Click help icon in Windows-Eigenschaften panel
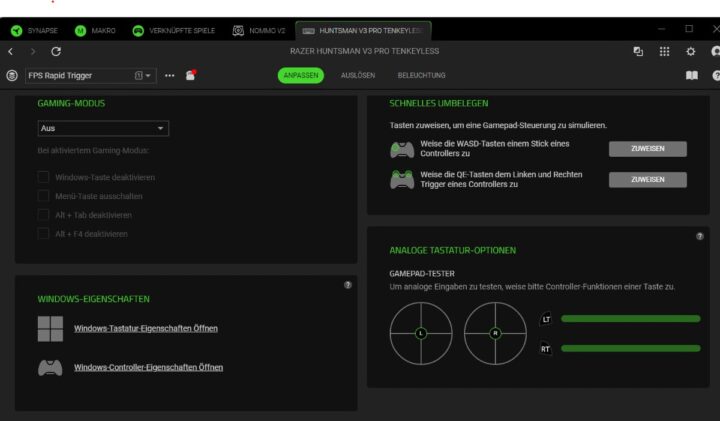Image resolution: width=720 pixels, height=421 pixels. tap(347, 285)
